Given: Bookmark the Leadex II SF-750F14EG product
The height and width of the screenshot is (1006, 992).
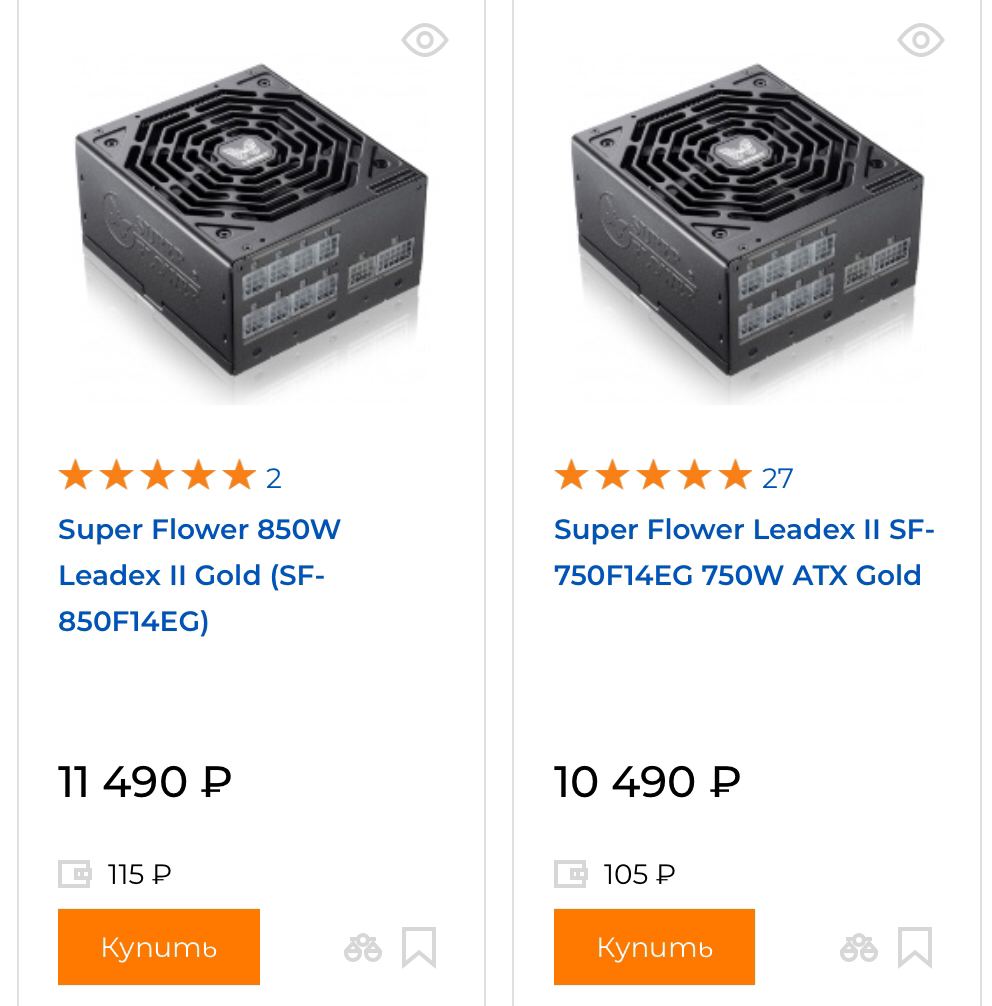Looking at the screenshot, I should 915,947.
